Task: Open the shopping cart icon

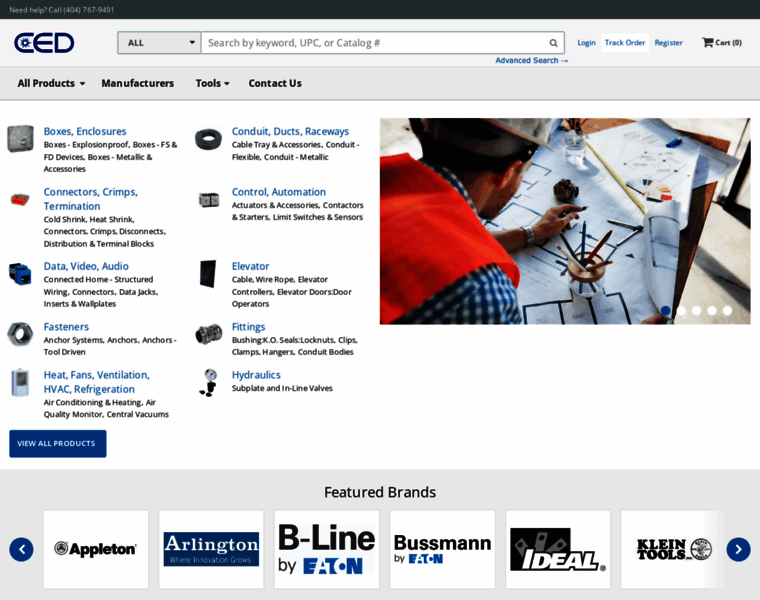Action: [x=708, y=43]
